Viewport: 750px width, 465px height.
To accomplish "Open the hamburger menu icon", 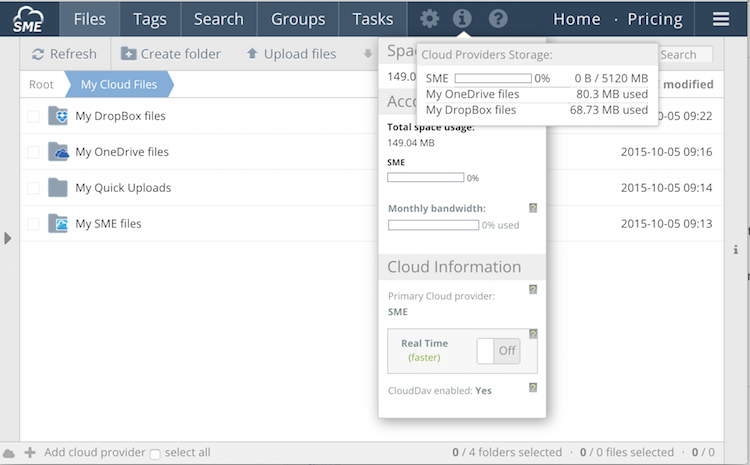I will 720,19.
